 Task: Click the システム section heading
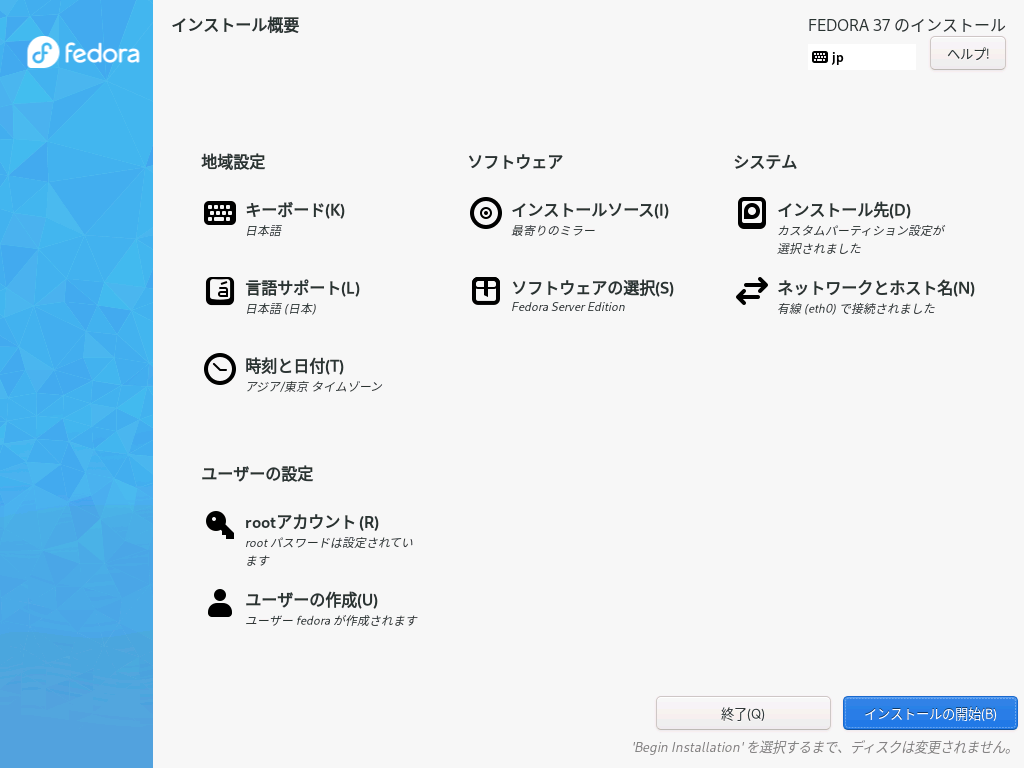(x=765, y=161)
